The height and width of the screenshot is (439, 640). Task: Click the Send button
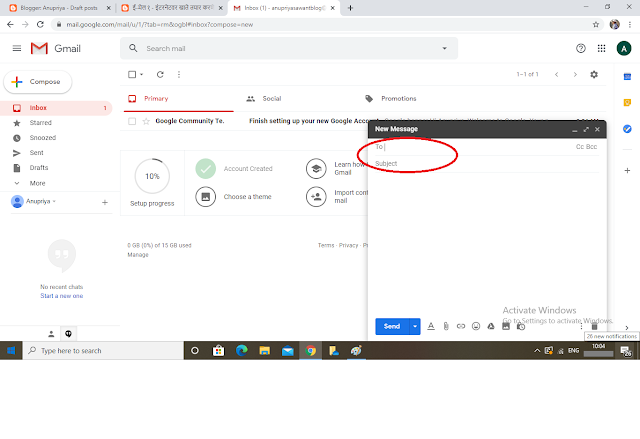click(392, 327)
